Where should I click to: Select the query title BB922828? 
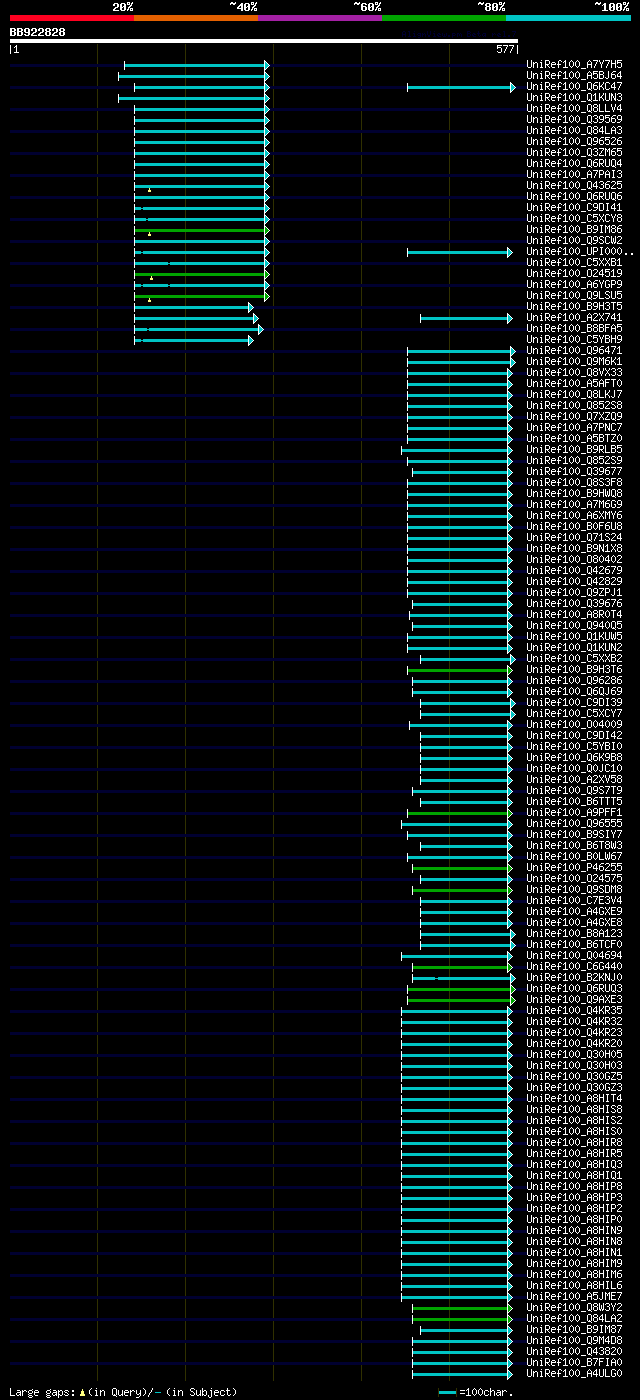click(x=38, y=32)
